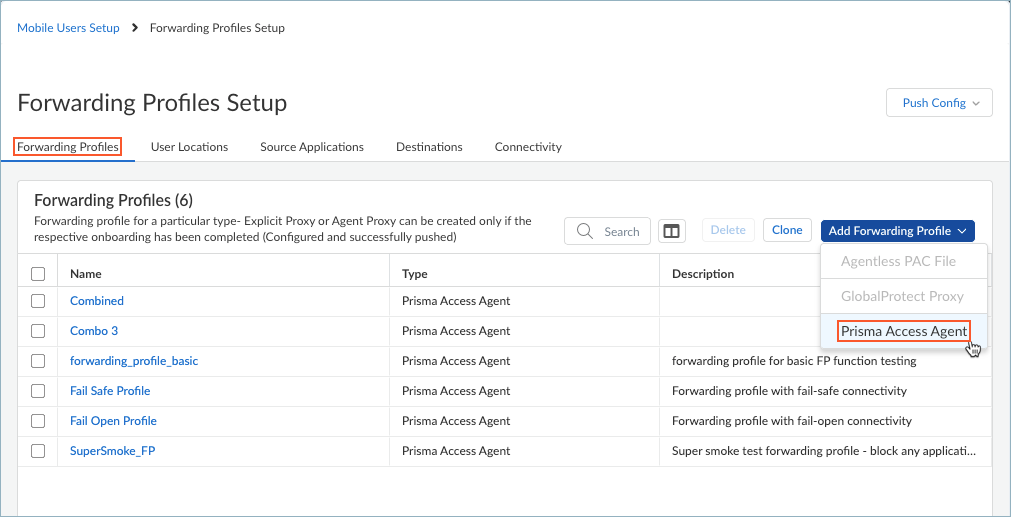The image size is (1011, 517).
Task: Open the Fail Open Profile link
Action: point(113,421)
